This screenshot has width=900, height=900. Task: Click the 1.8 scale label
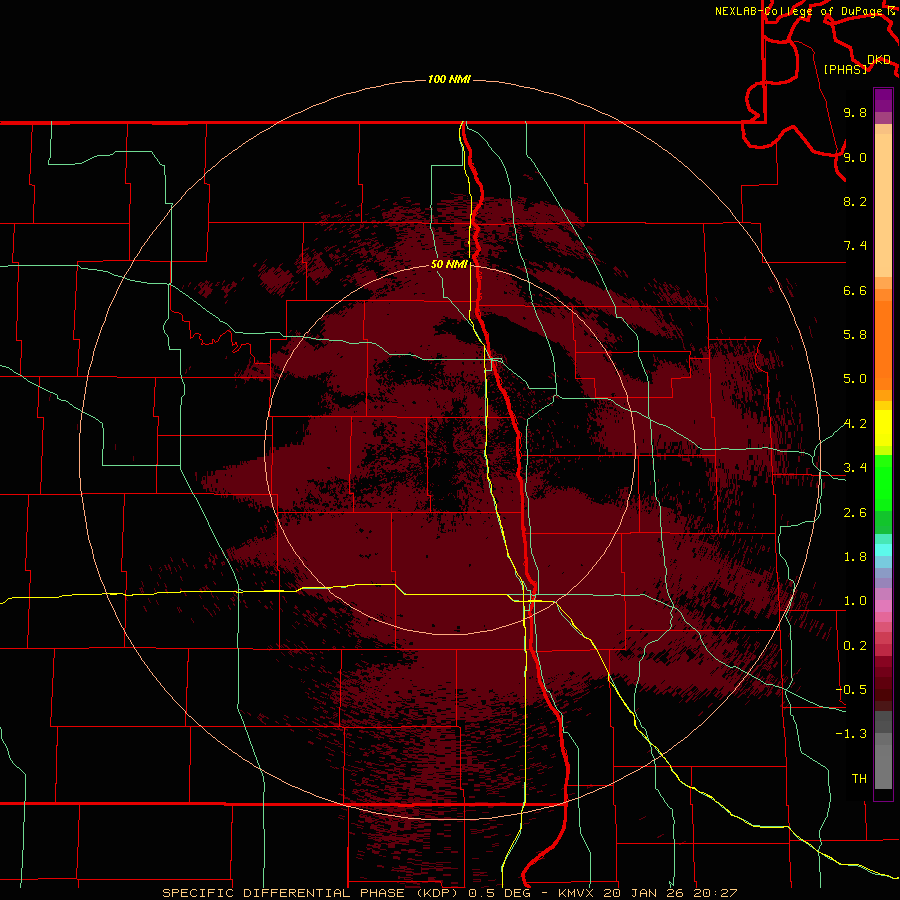click(855, 557)
